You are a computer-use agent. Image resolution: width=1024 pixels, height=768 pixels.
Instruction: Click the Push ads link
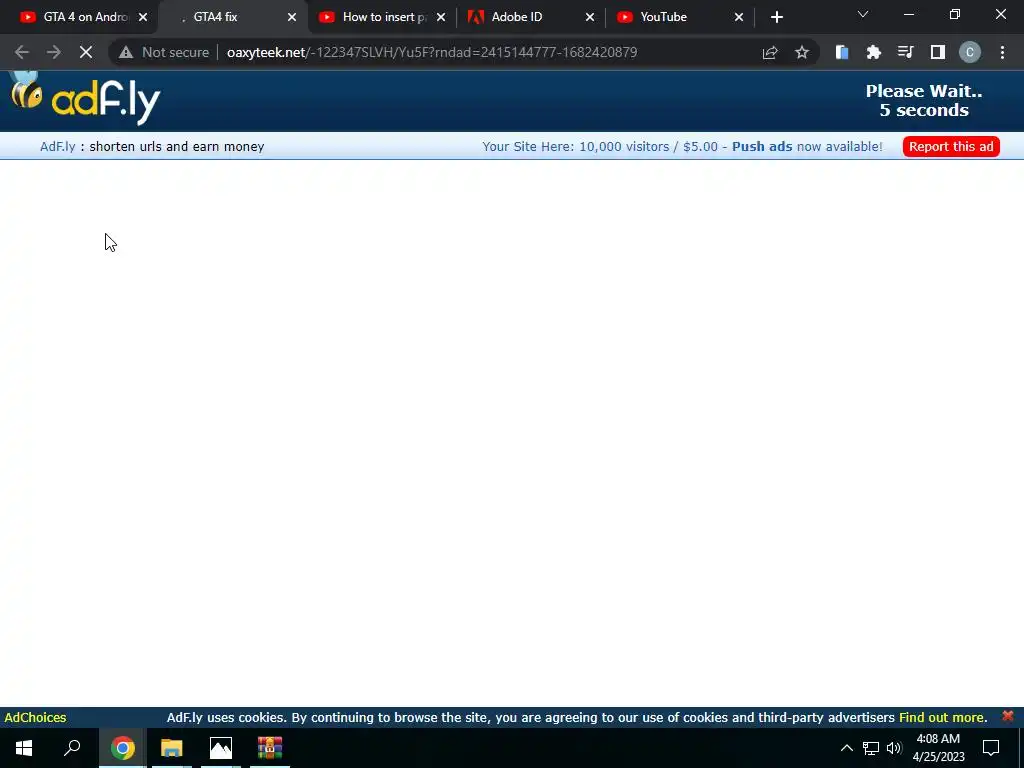761,146
